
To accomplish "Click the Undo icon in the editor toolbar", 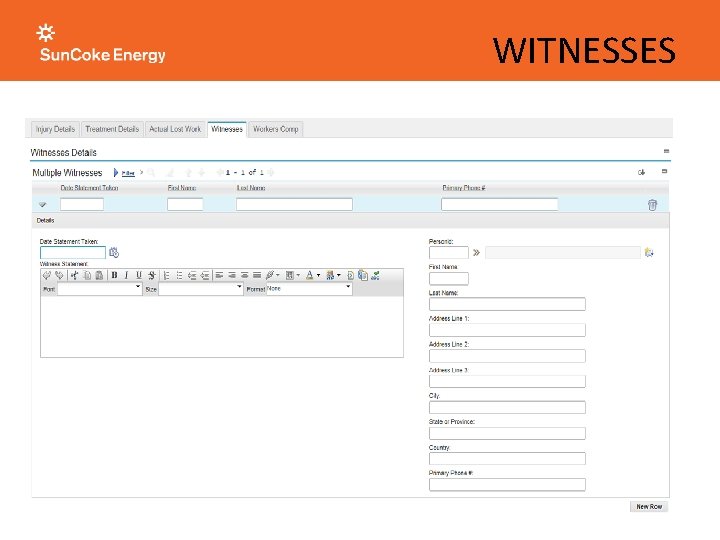I will tap(46, 275).
